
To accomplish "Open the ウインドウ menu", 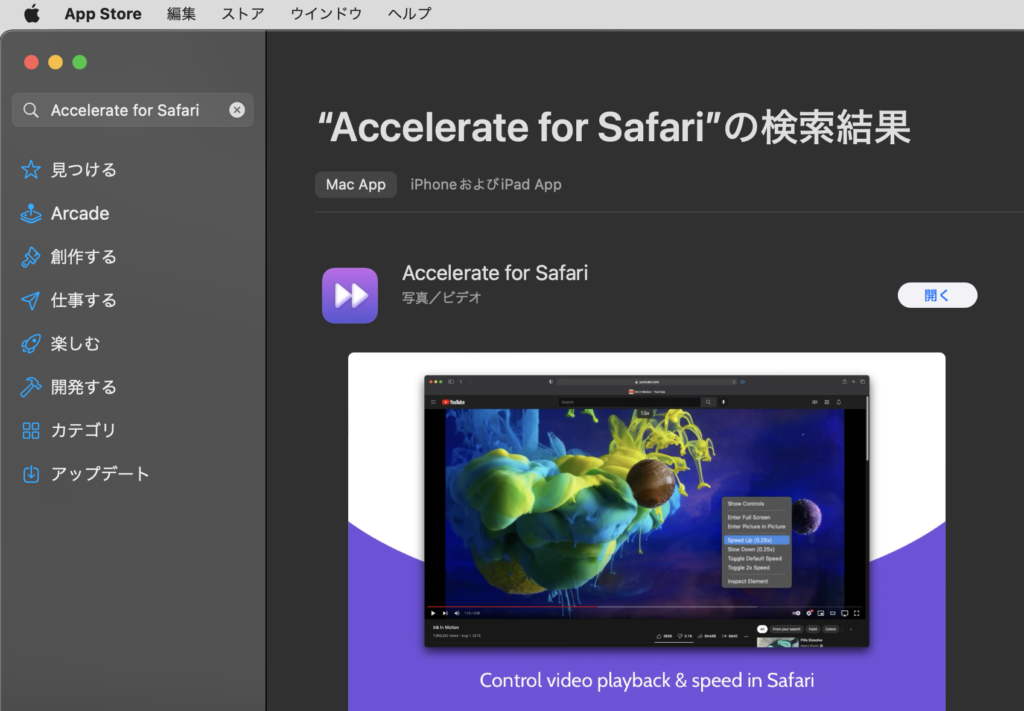I will pyautogui.click(x=326, y=13).
